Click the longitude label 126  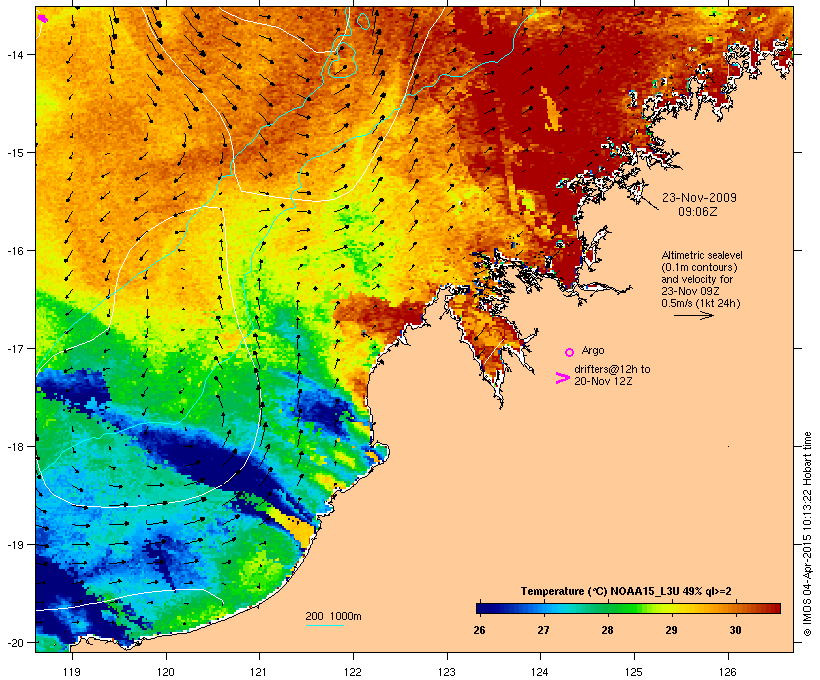(727, 672)
